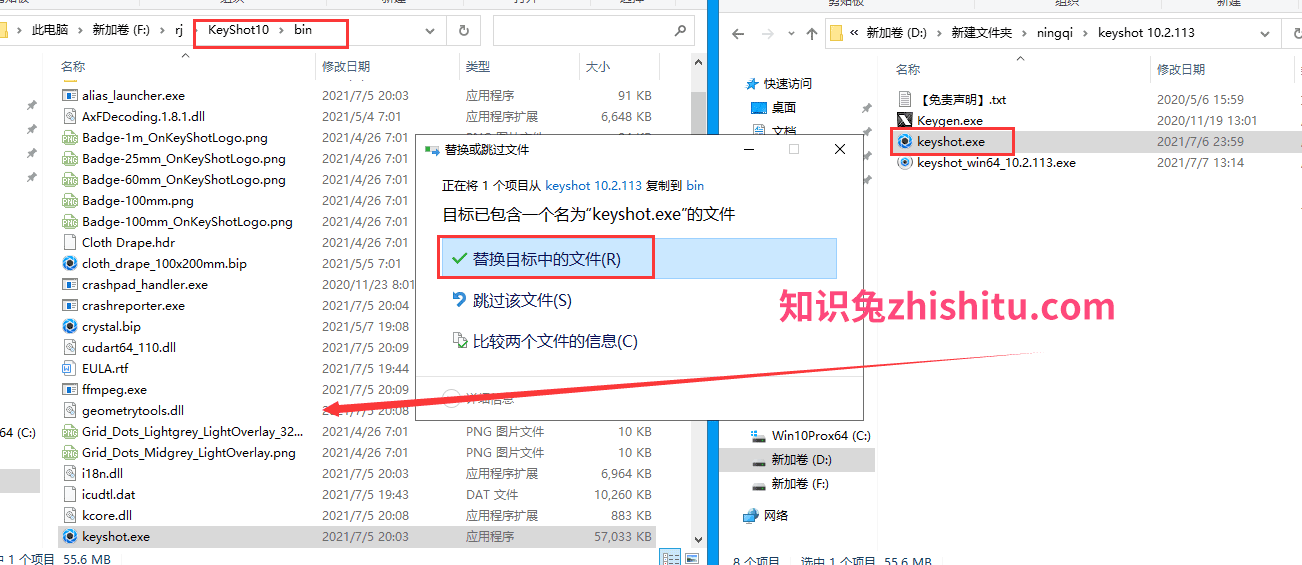Focus the search box in left Explorer window

[x=593, y=31]
